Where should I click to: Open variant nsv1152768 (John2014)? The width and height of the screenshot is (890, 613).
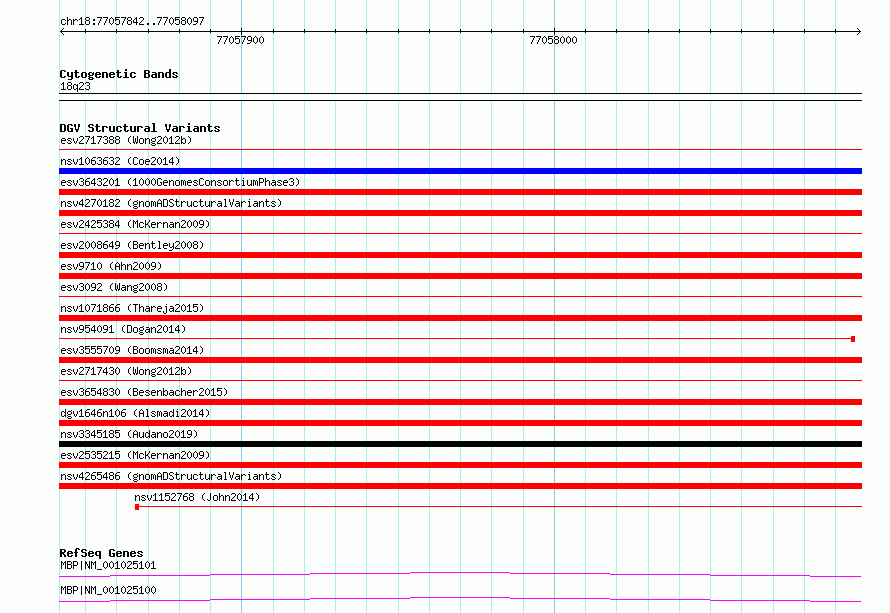tap(197, 497)
